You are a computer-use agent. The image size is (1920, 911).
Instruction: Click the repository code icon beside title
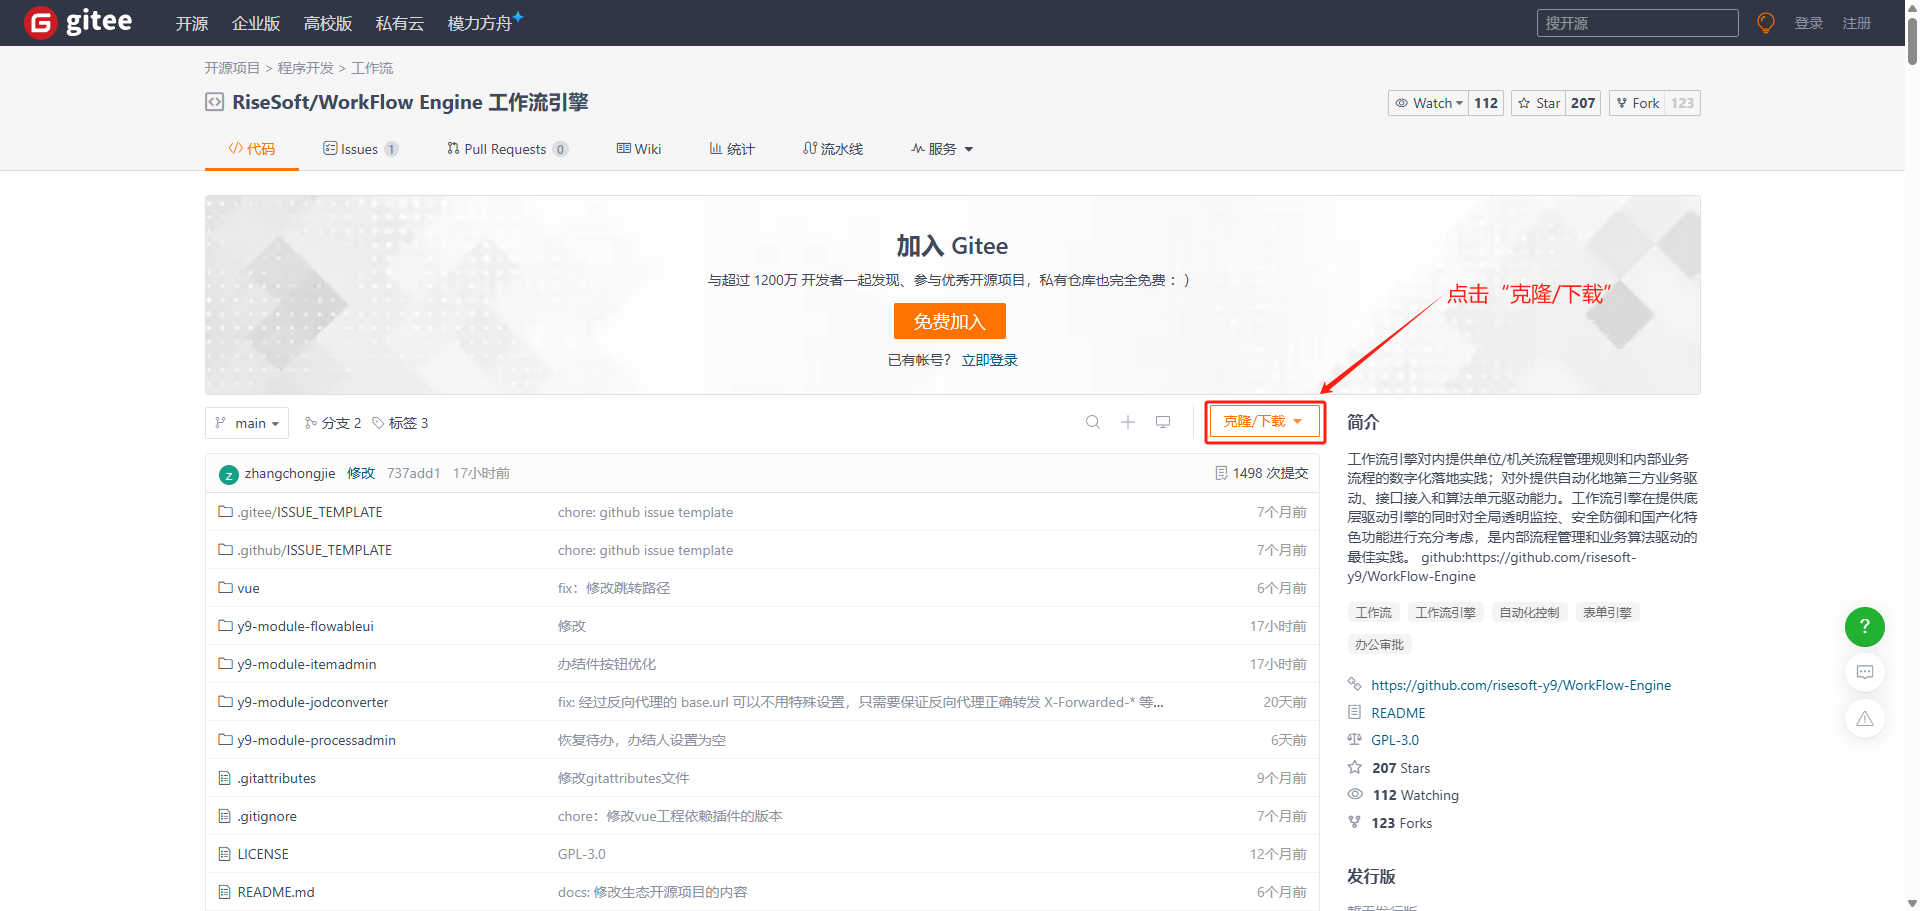pos(214,102)
